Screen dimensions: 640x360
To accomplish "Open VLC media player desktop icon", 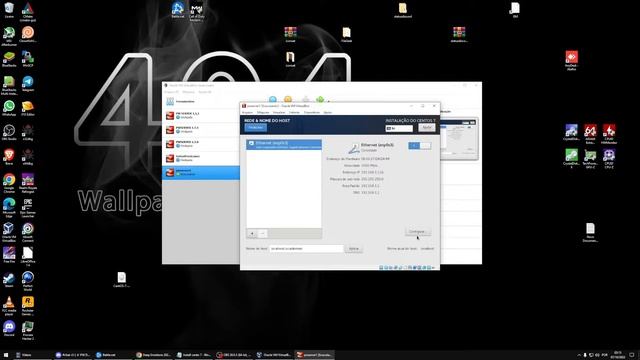I will (9, 305).
